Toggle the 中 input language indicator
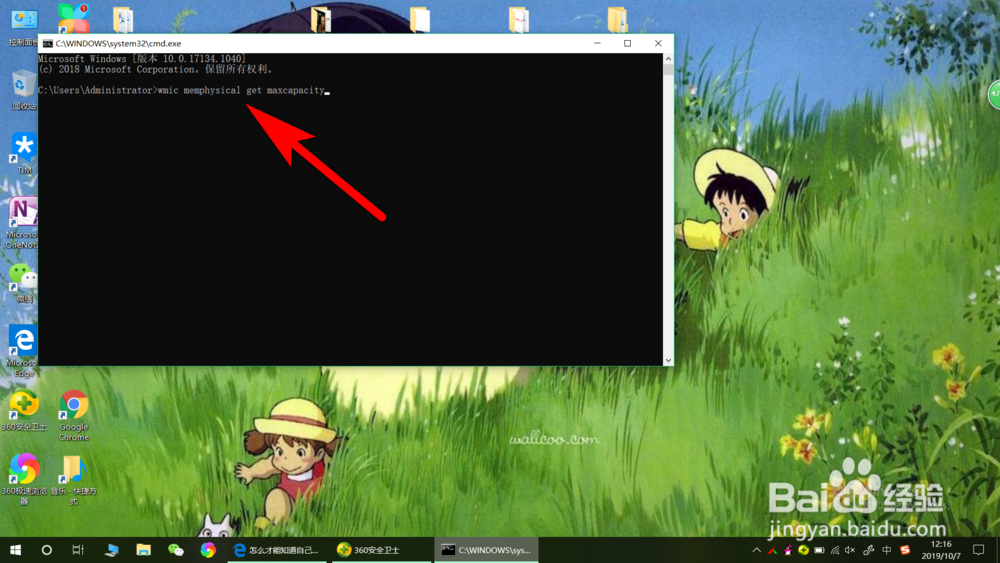 click(886, 550)
